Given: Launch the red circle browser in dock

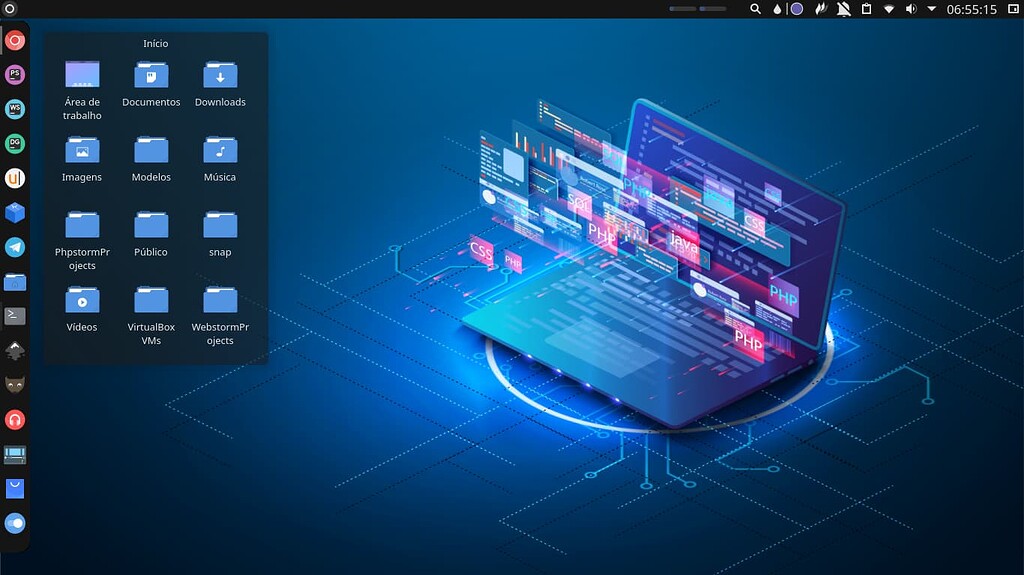Looking at the screenshot, I should pos(15,41).
